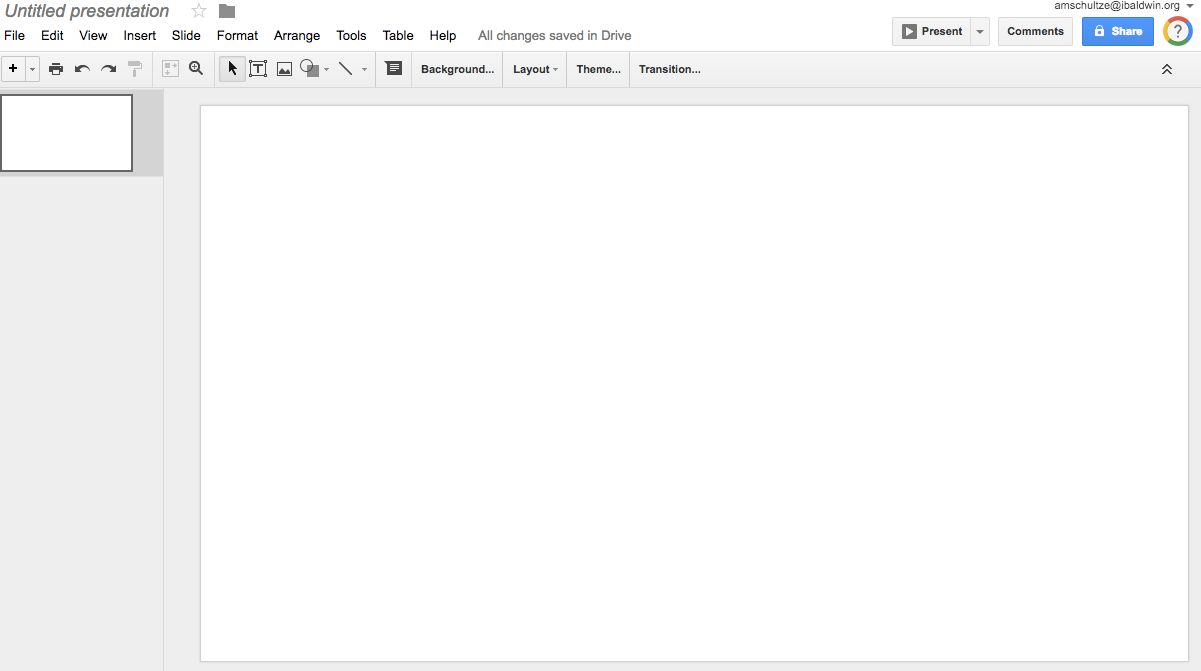This screenshot has height=671, width=1201.
Task: Activate the paint format roller tool
Action: tap(135, 69)
